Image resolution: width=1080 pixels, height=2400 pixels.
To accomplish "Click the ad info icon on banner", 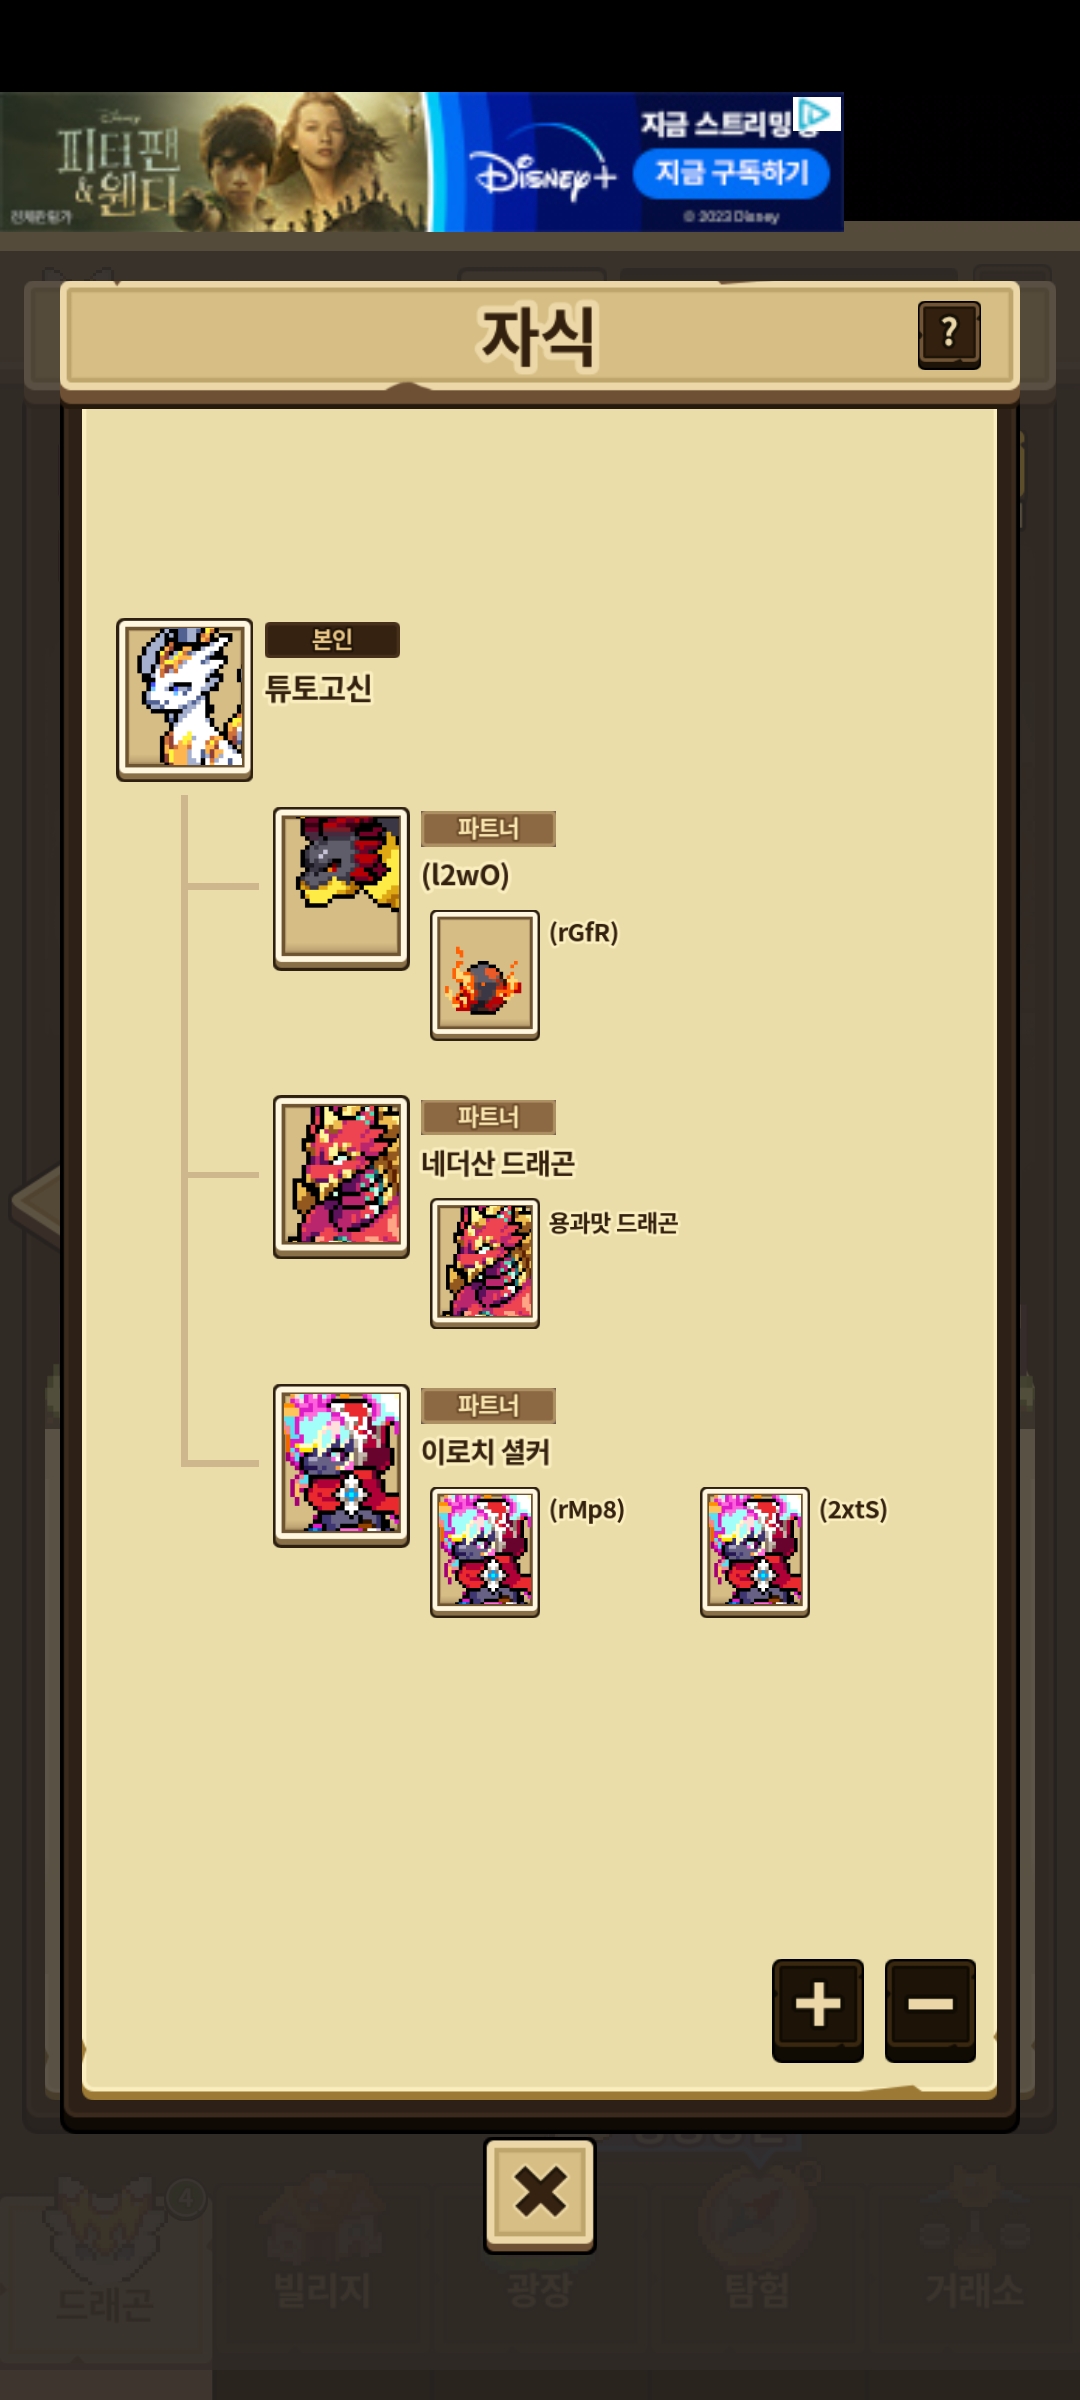I will tap(816, 114).
